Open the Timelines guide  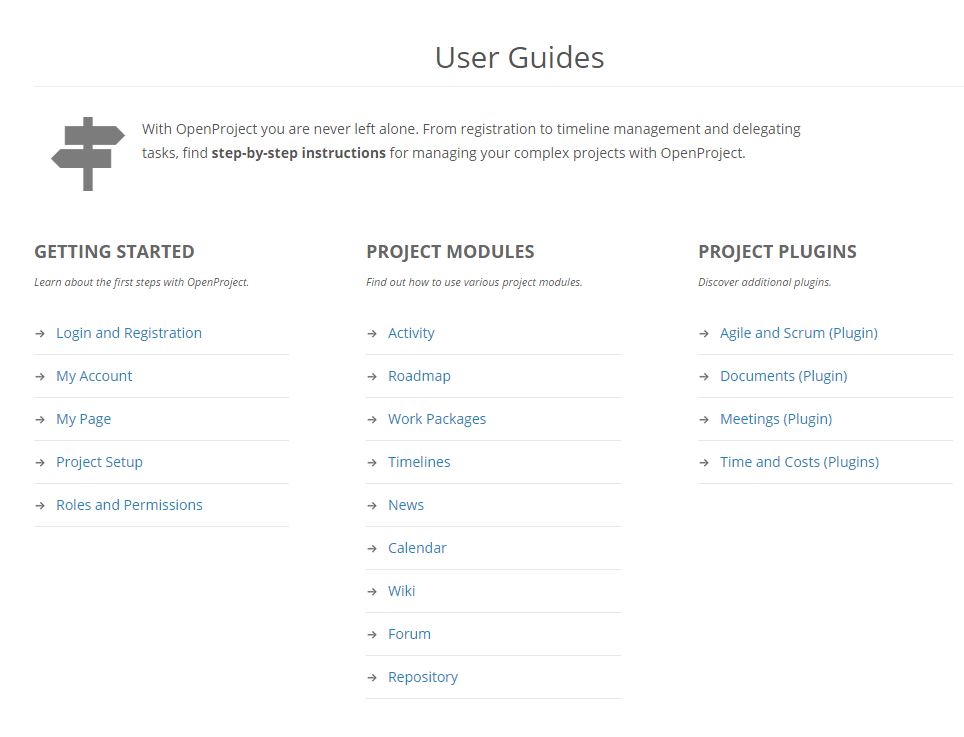(419, 461)
